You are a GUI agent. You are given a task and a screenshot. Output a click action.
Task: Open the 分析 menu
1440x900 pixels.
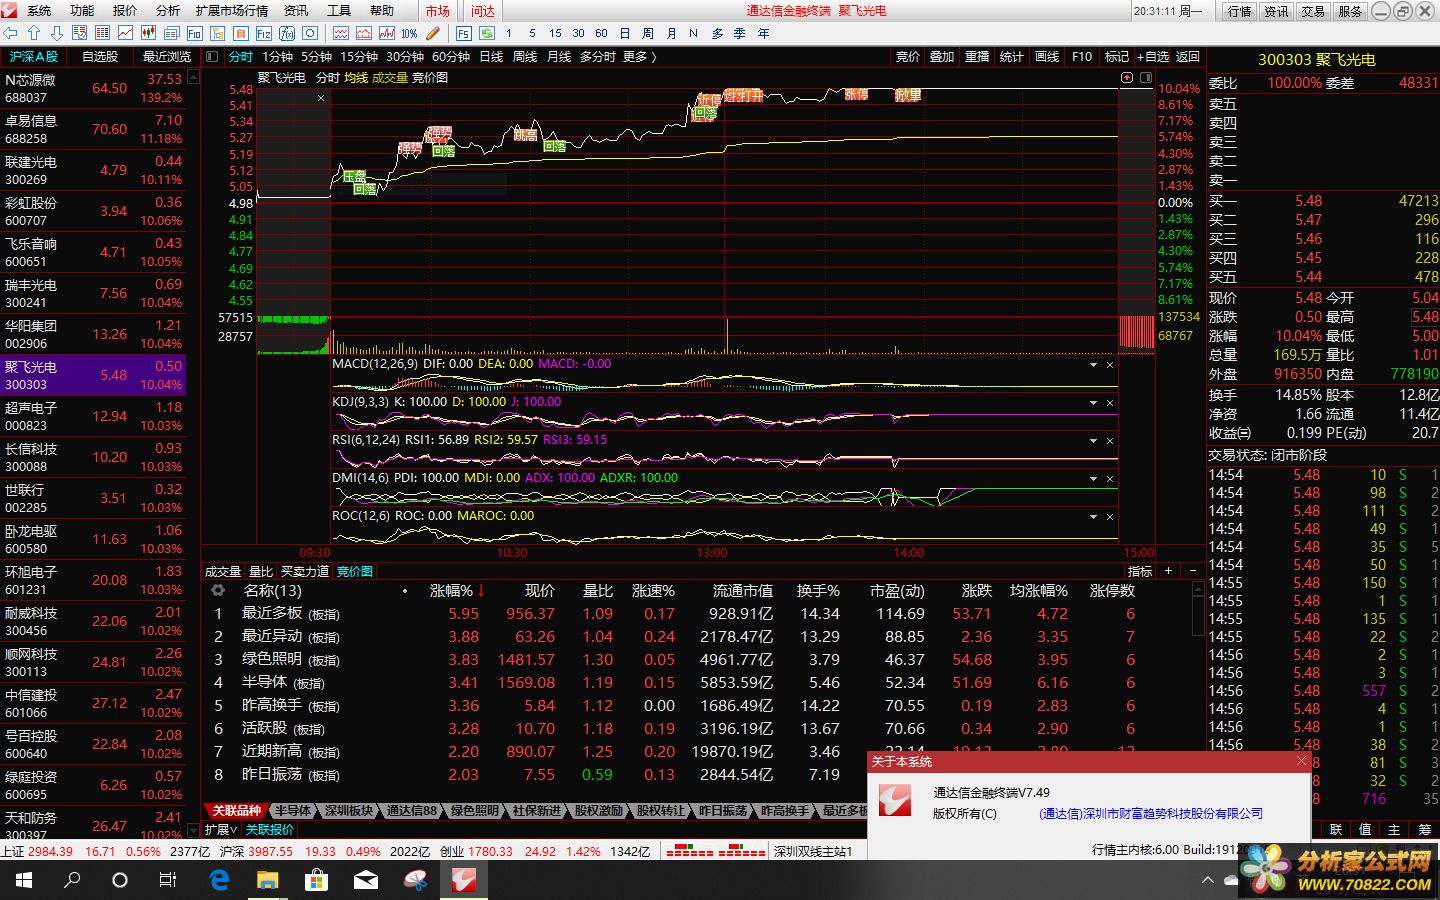pos(168,10)
